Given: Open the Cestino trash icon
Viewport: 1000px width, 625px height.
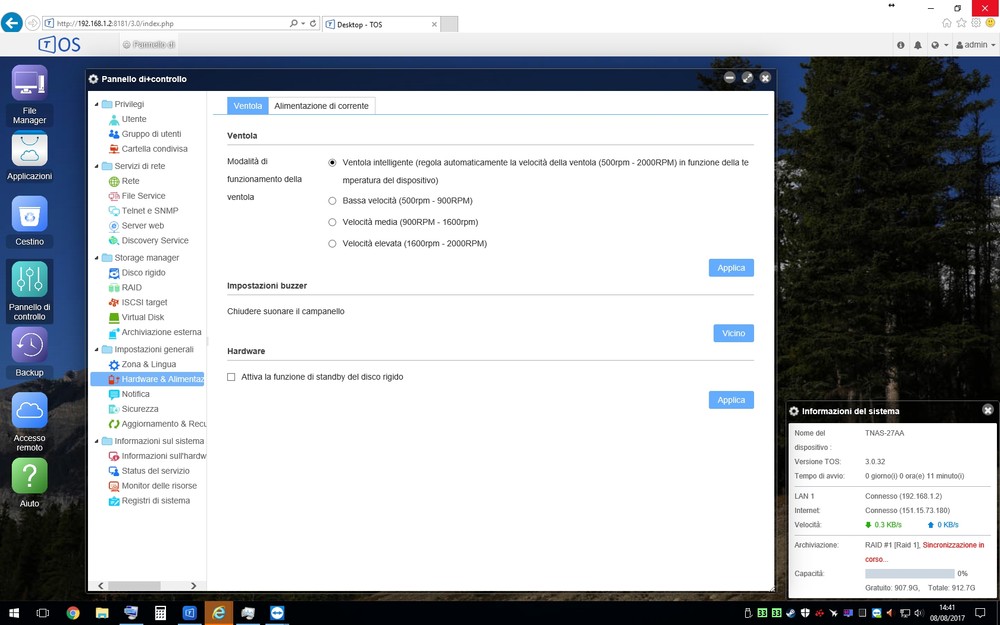Looking at the screenshot, I should [29, 214].
